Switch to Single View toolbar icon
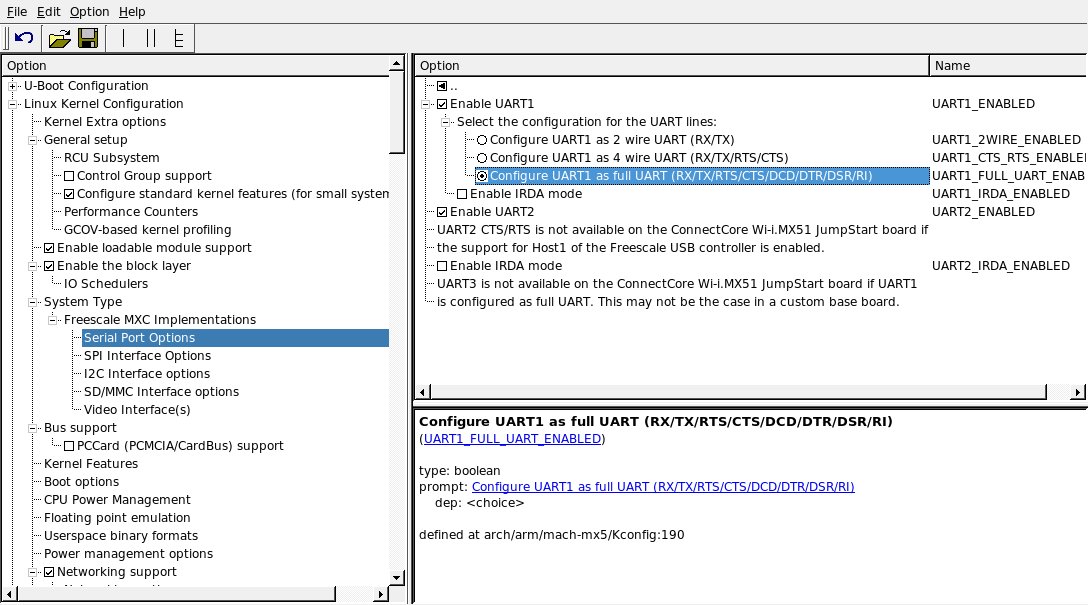Screen dimensions: 1088x605 tap(124, 39)
